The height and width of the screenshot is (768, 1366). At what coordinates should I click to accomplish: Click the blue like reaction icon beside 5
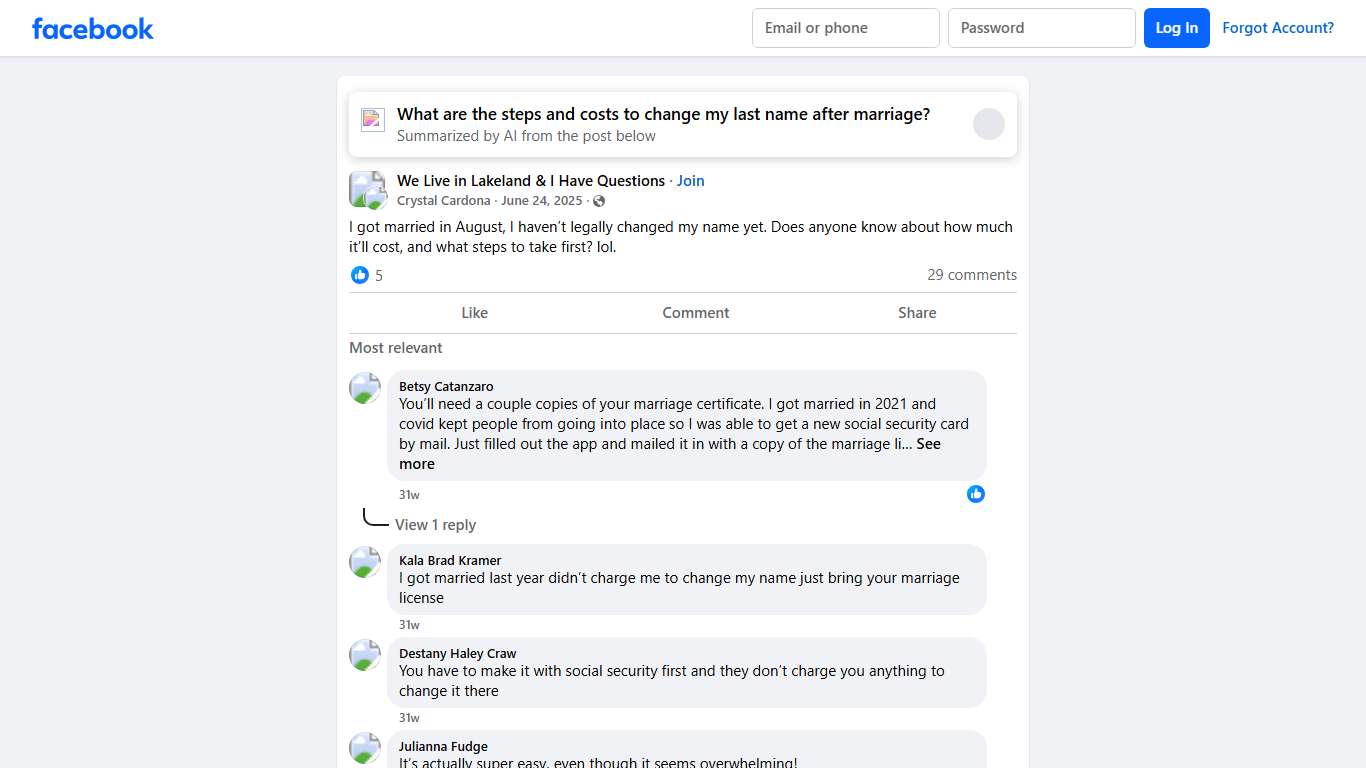click(360, 275)
